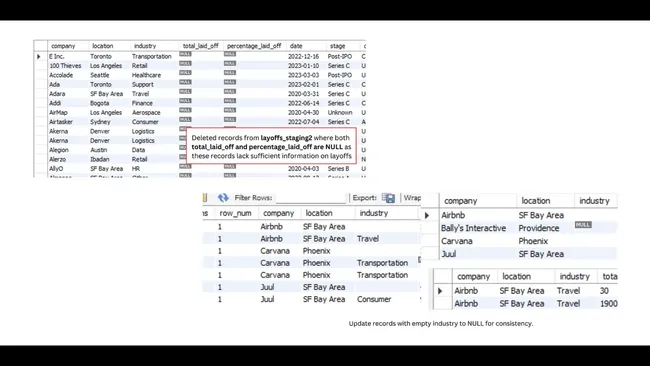
Task: Select the 100 Thieves company cell
Action: coord(65,65)
